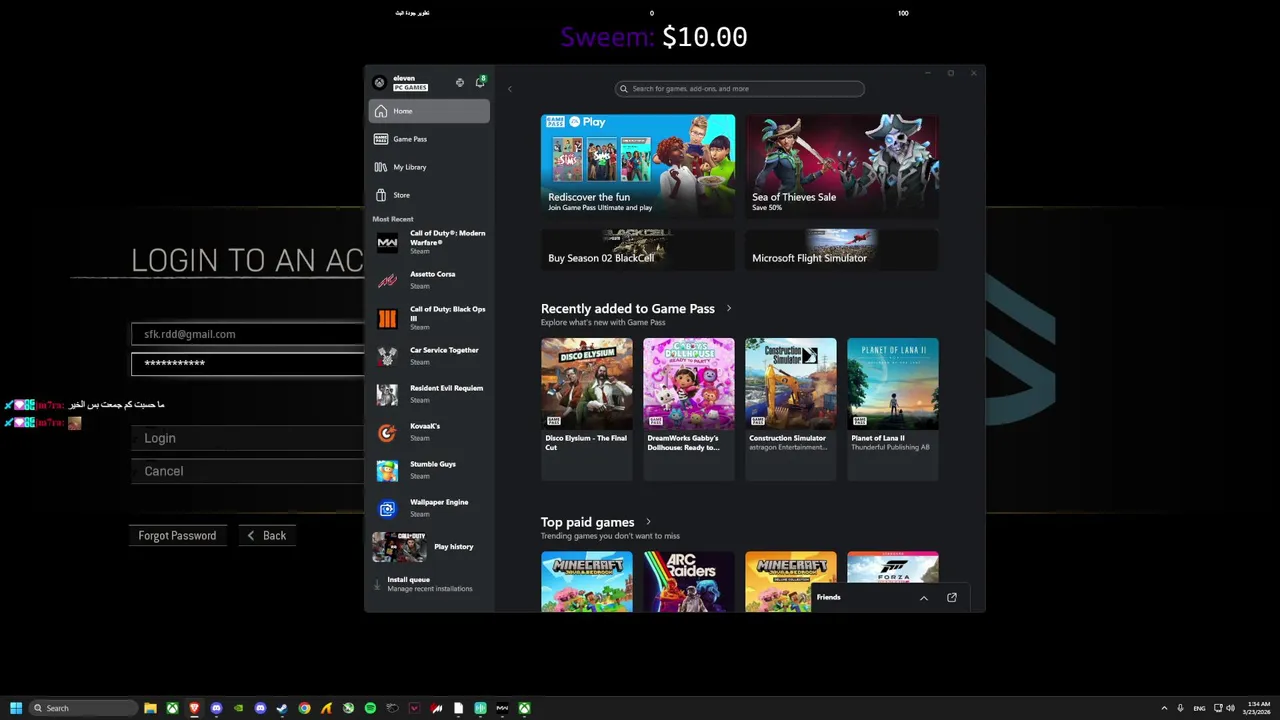Open Assetto Corsa from Most Recent

click(x=430, y=280)
